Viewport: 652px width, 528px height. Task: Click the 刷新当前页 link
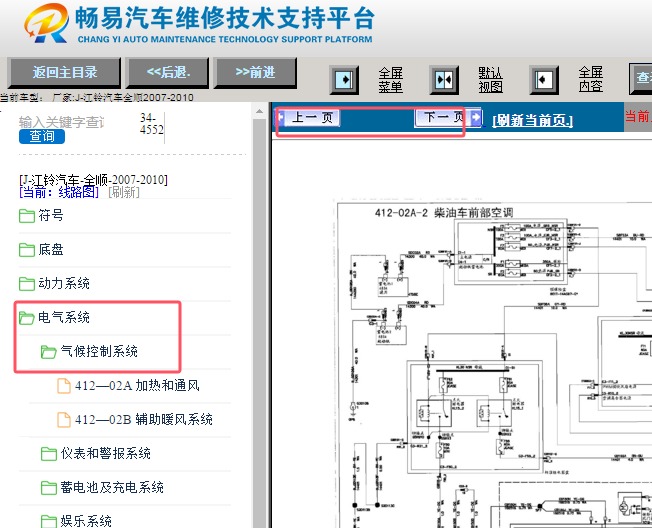click(x=532, y=121)
